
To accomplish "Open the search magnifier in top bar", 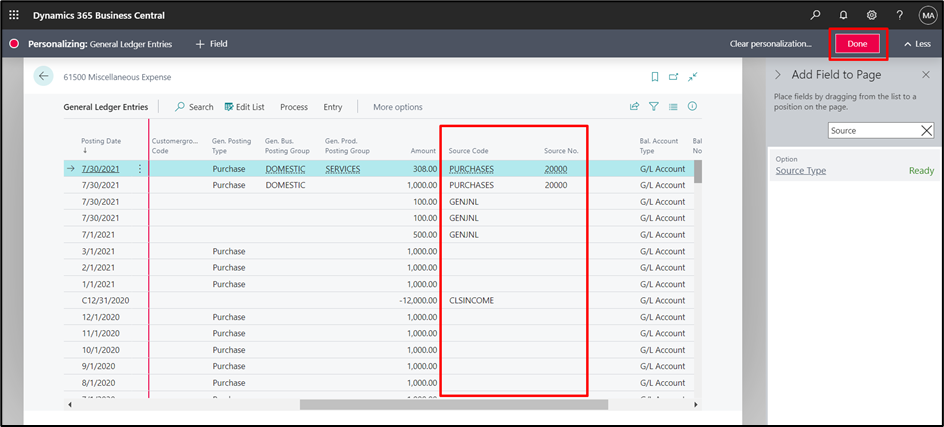I will pyautogui.click(x=815, y=15).
